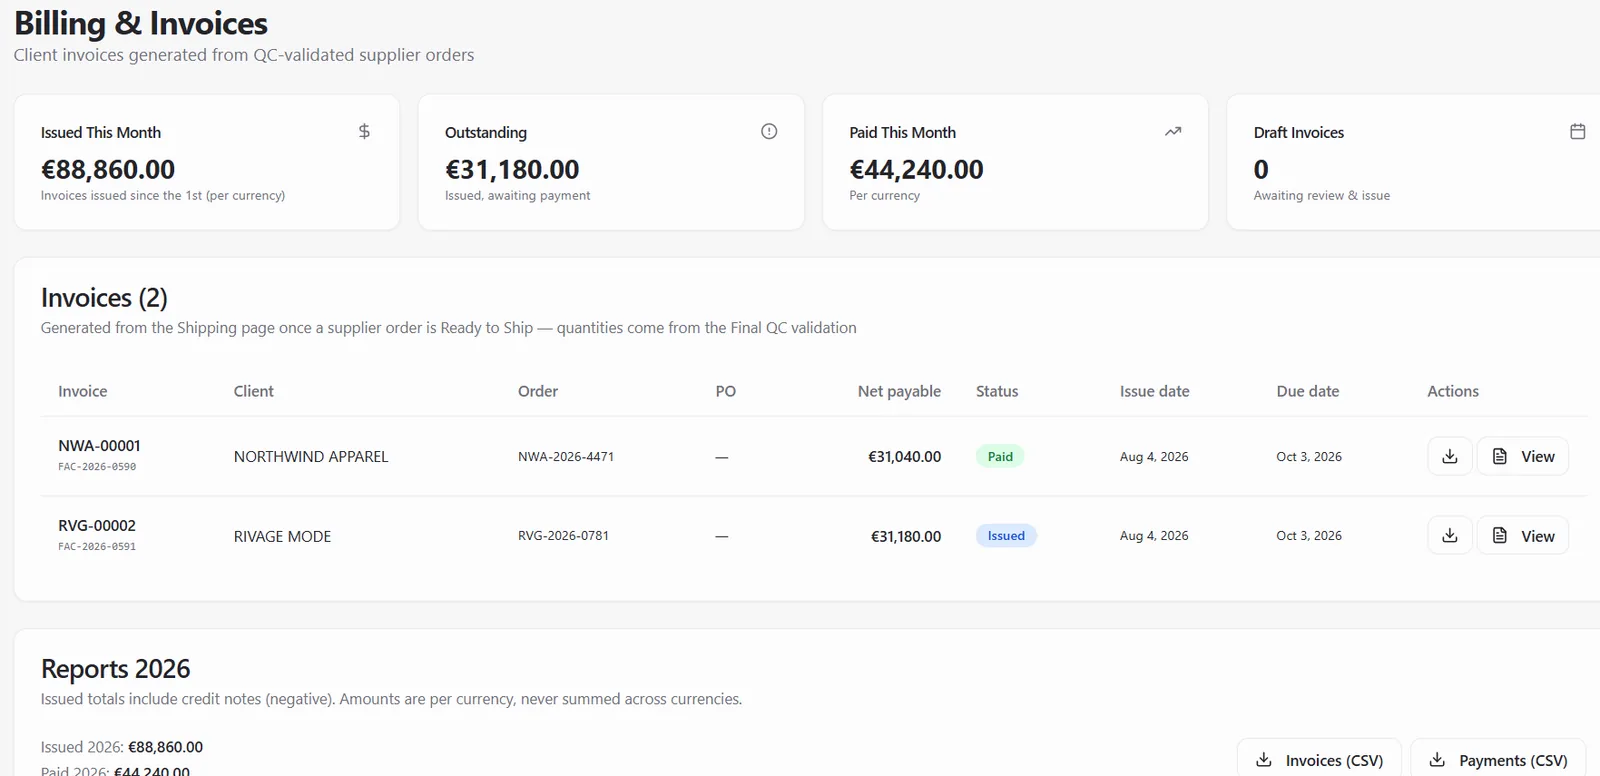This screenshot has width=1600, height=776.
Task: Click the Status column header
Action: click(x=997, y=391)
